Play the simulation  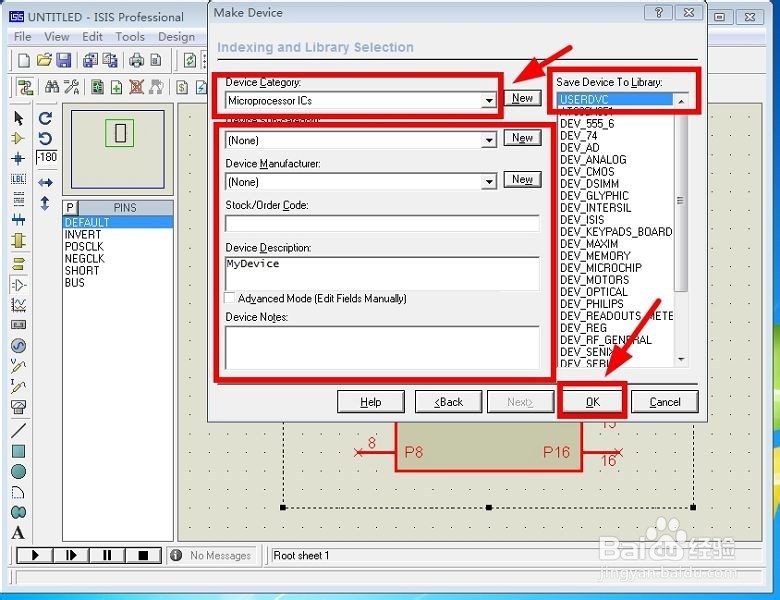[35, 555]
